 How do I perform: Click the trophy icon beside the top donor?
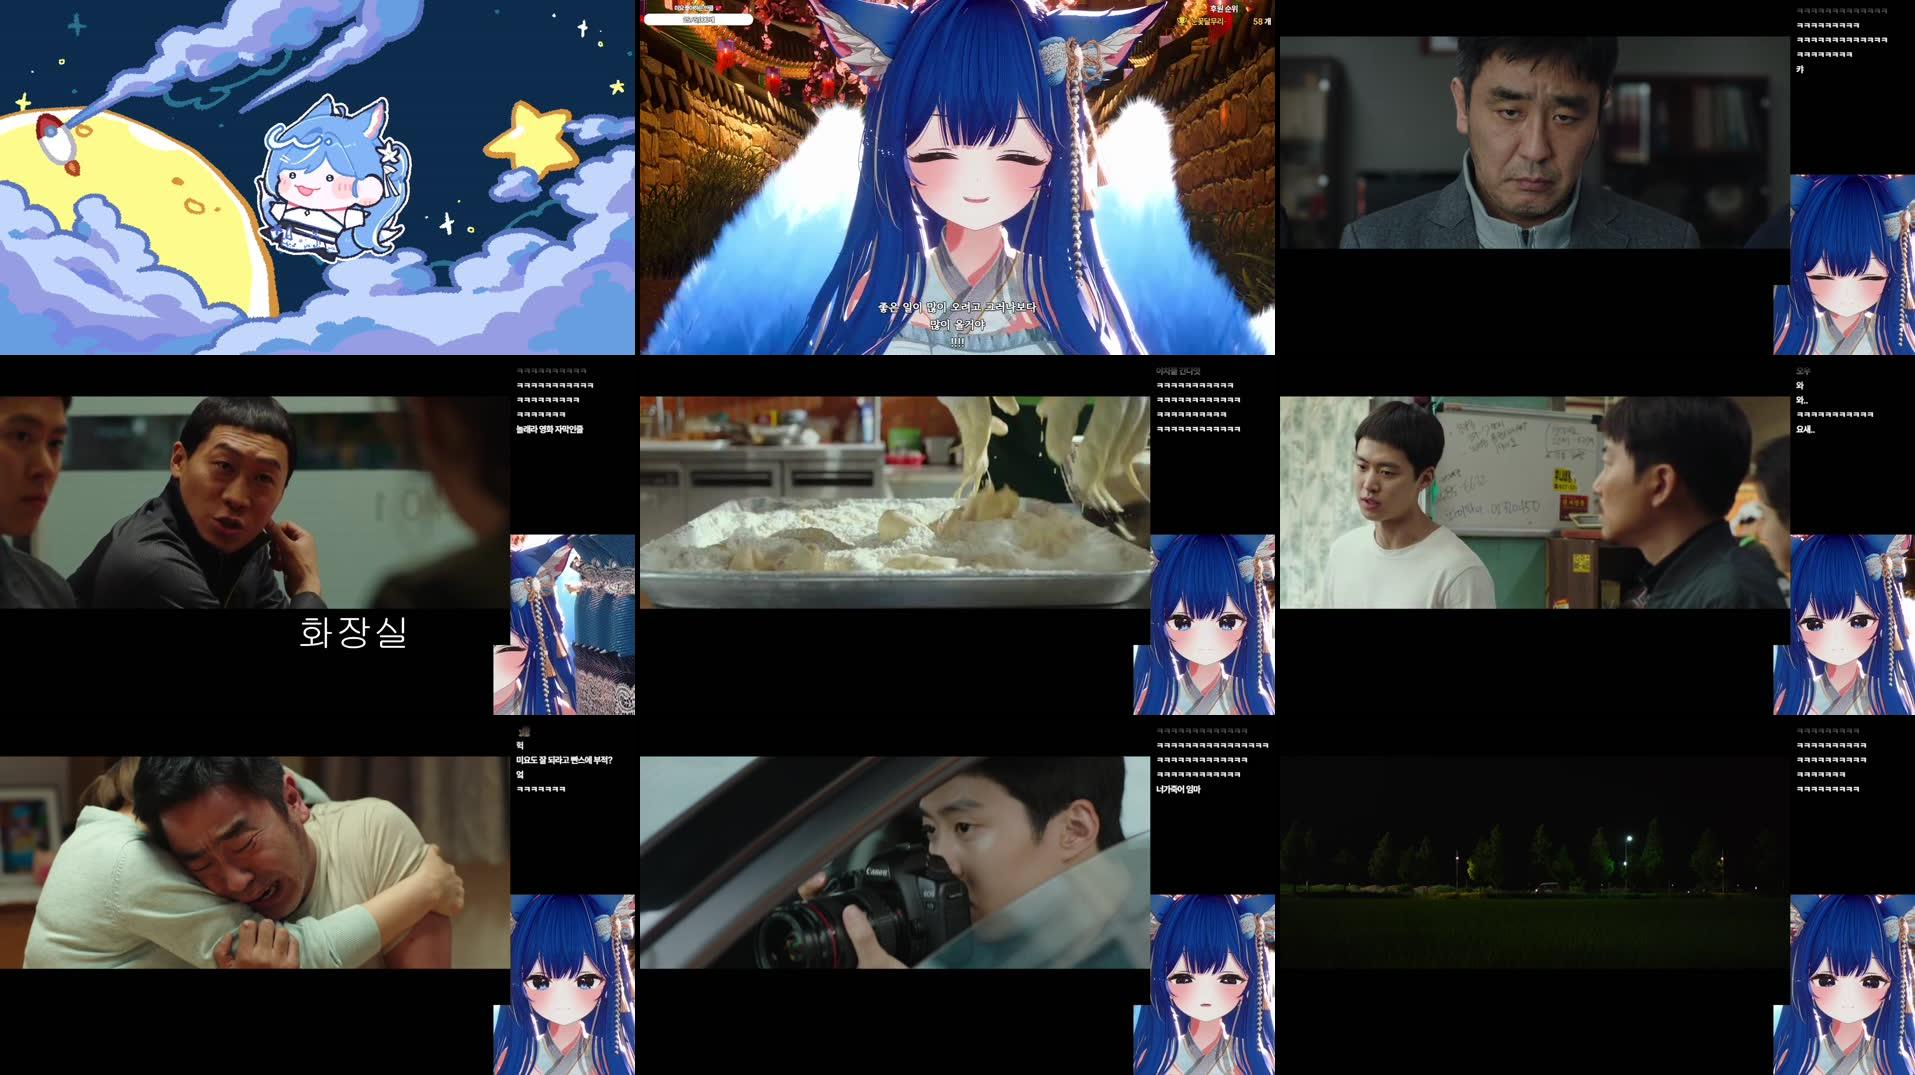pyautogui.click(x=1181, y=21)
